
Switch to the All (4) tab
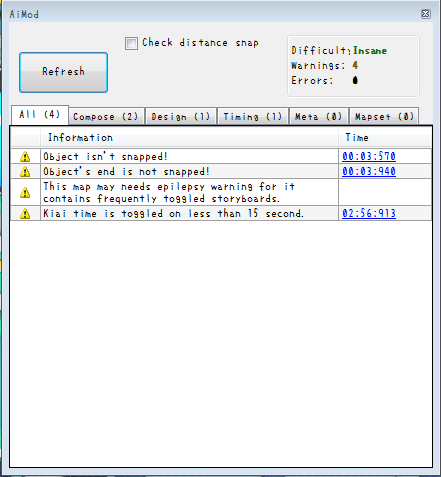point(40,115)
